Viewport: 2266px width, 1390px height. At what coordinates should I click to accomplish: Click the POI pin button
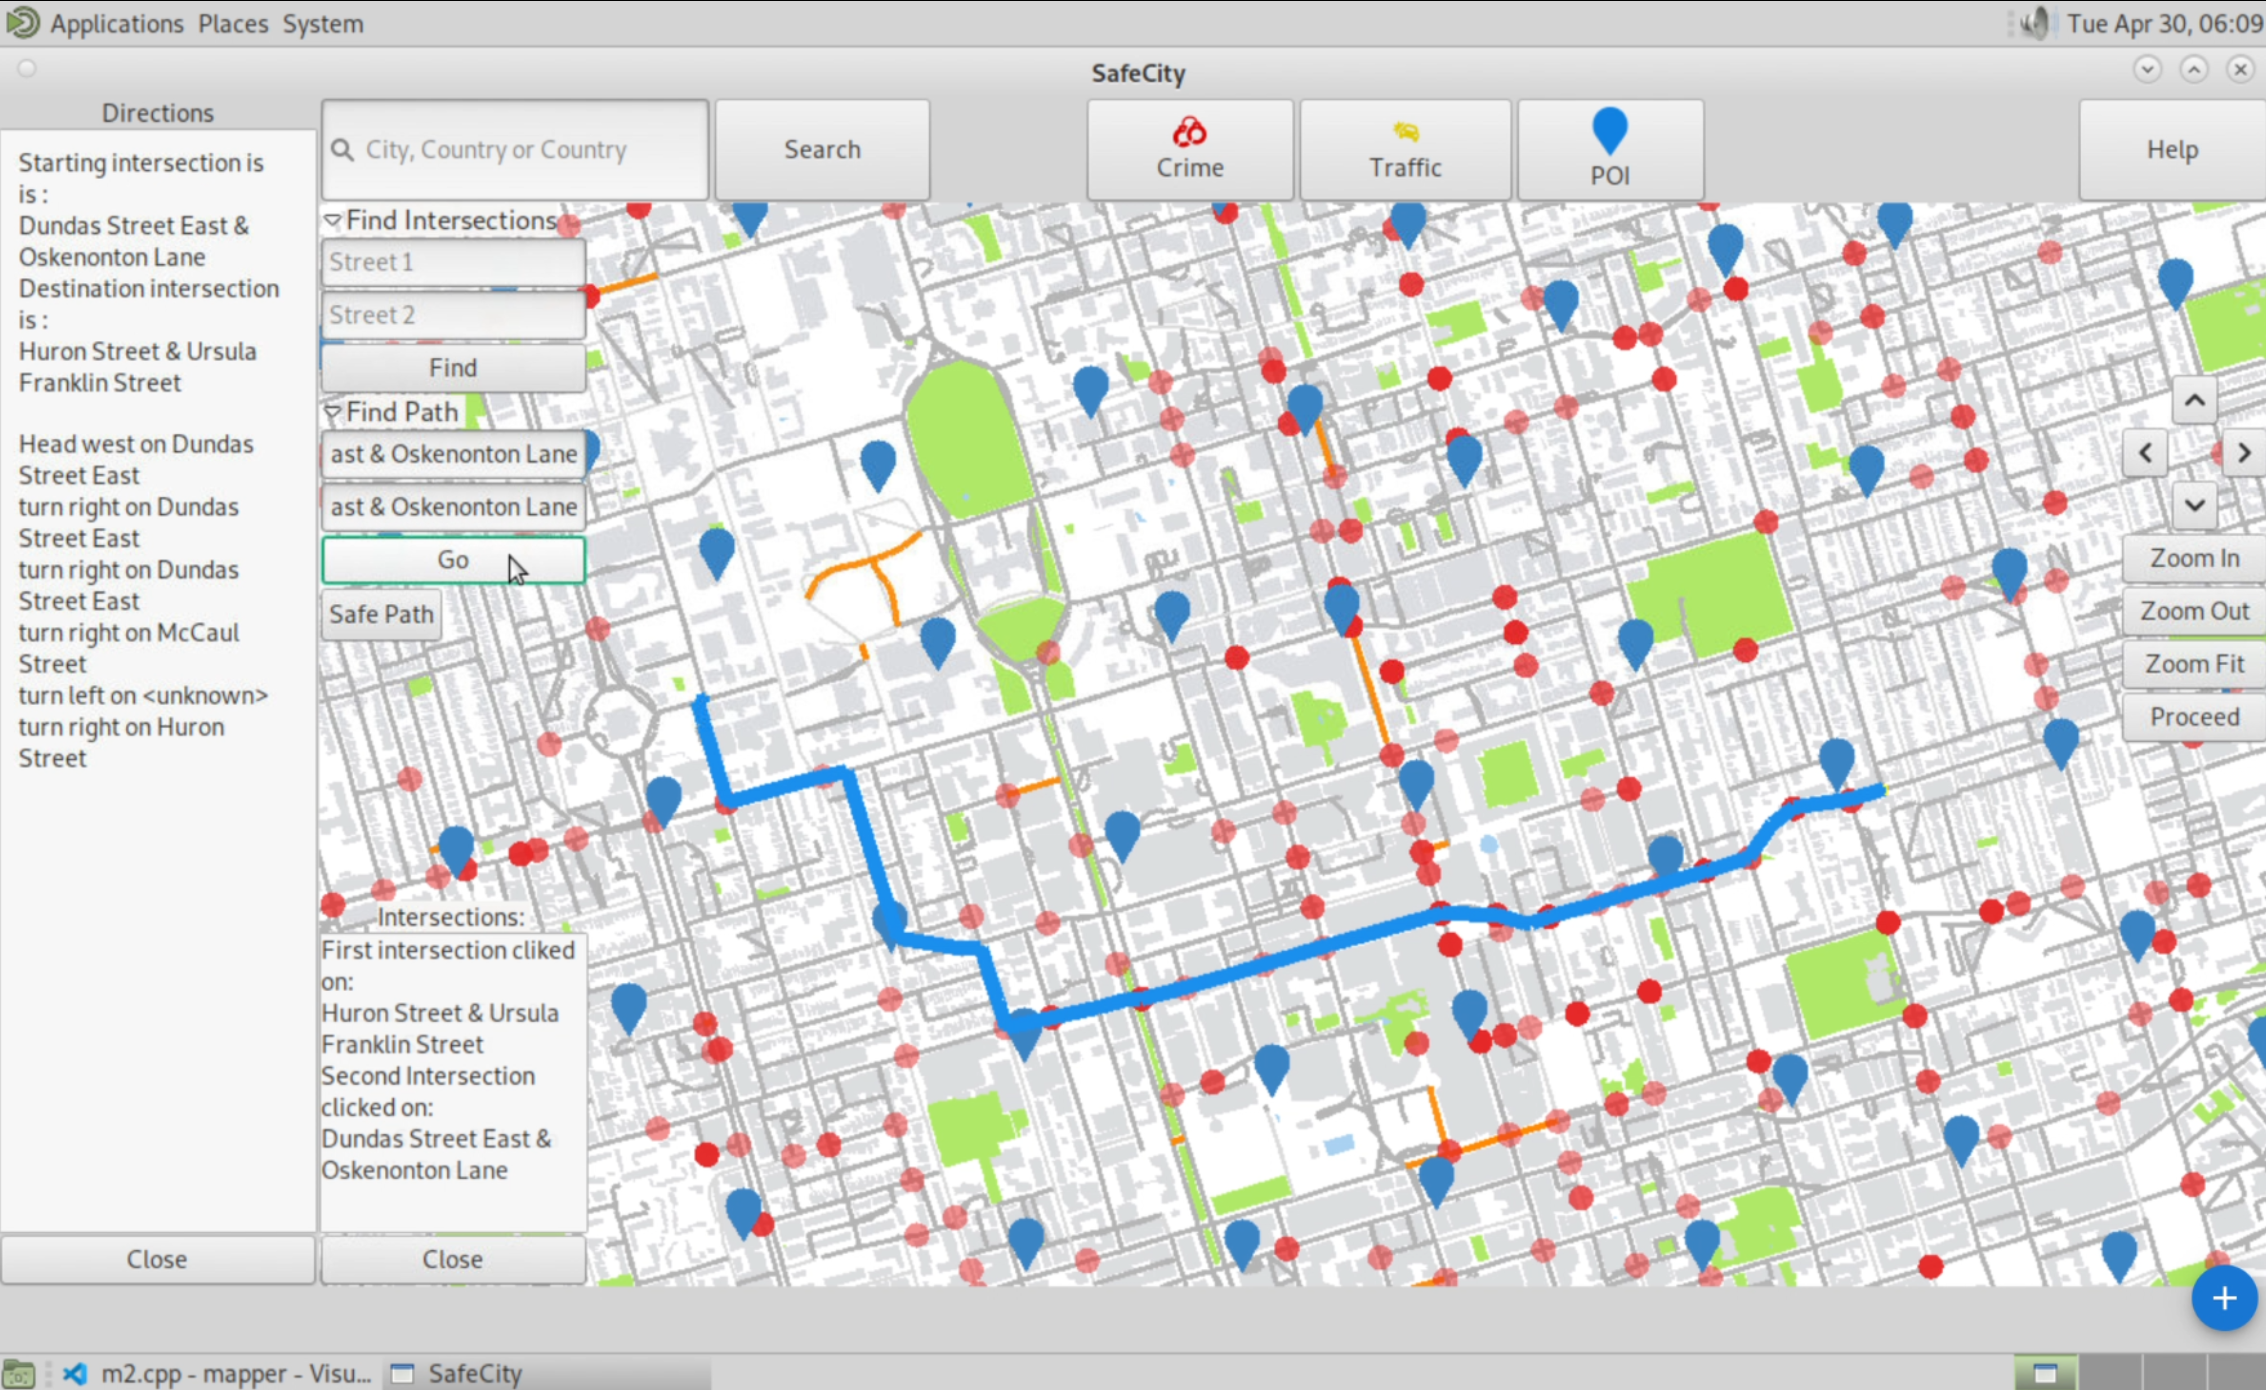tap(1609, 149)
